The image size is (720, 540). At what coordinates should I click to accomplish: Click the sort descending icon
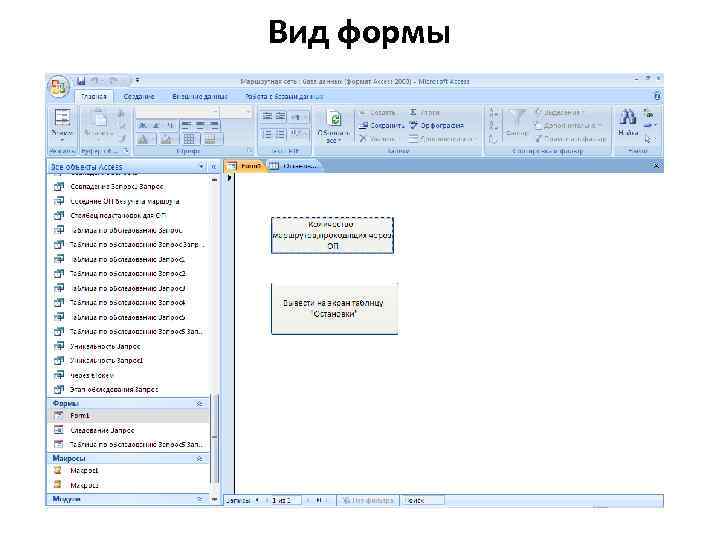click(494, 126)
